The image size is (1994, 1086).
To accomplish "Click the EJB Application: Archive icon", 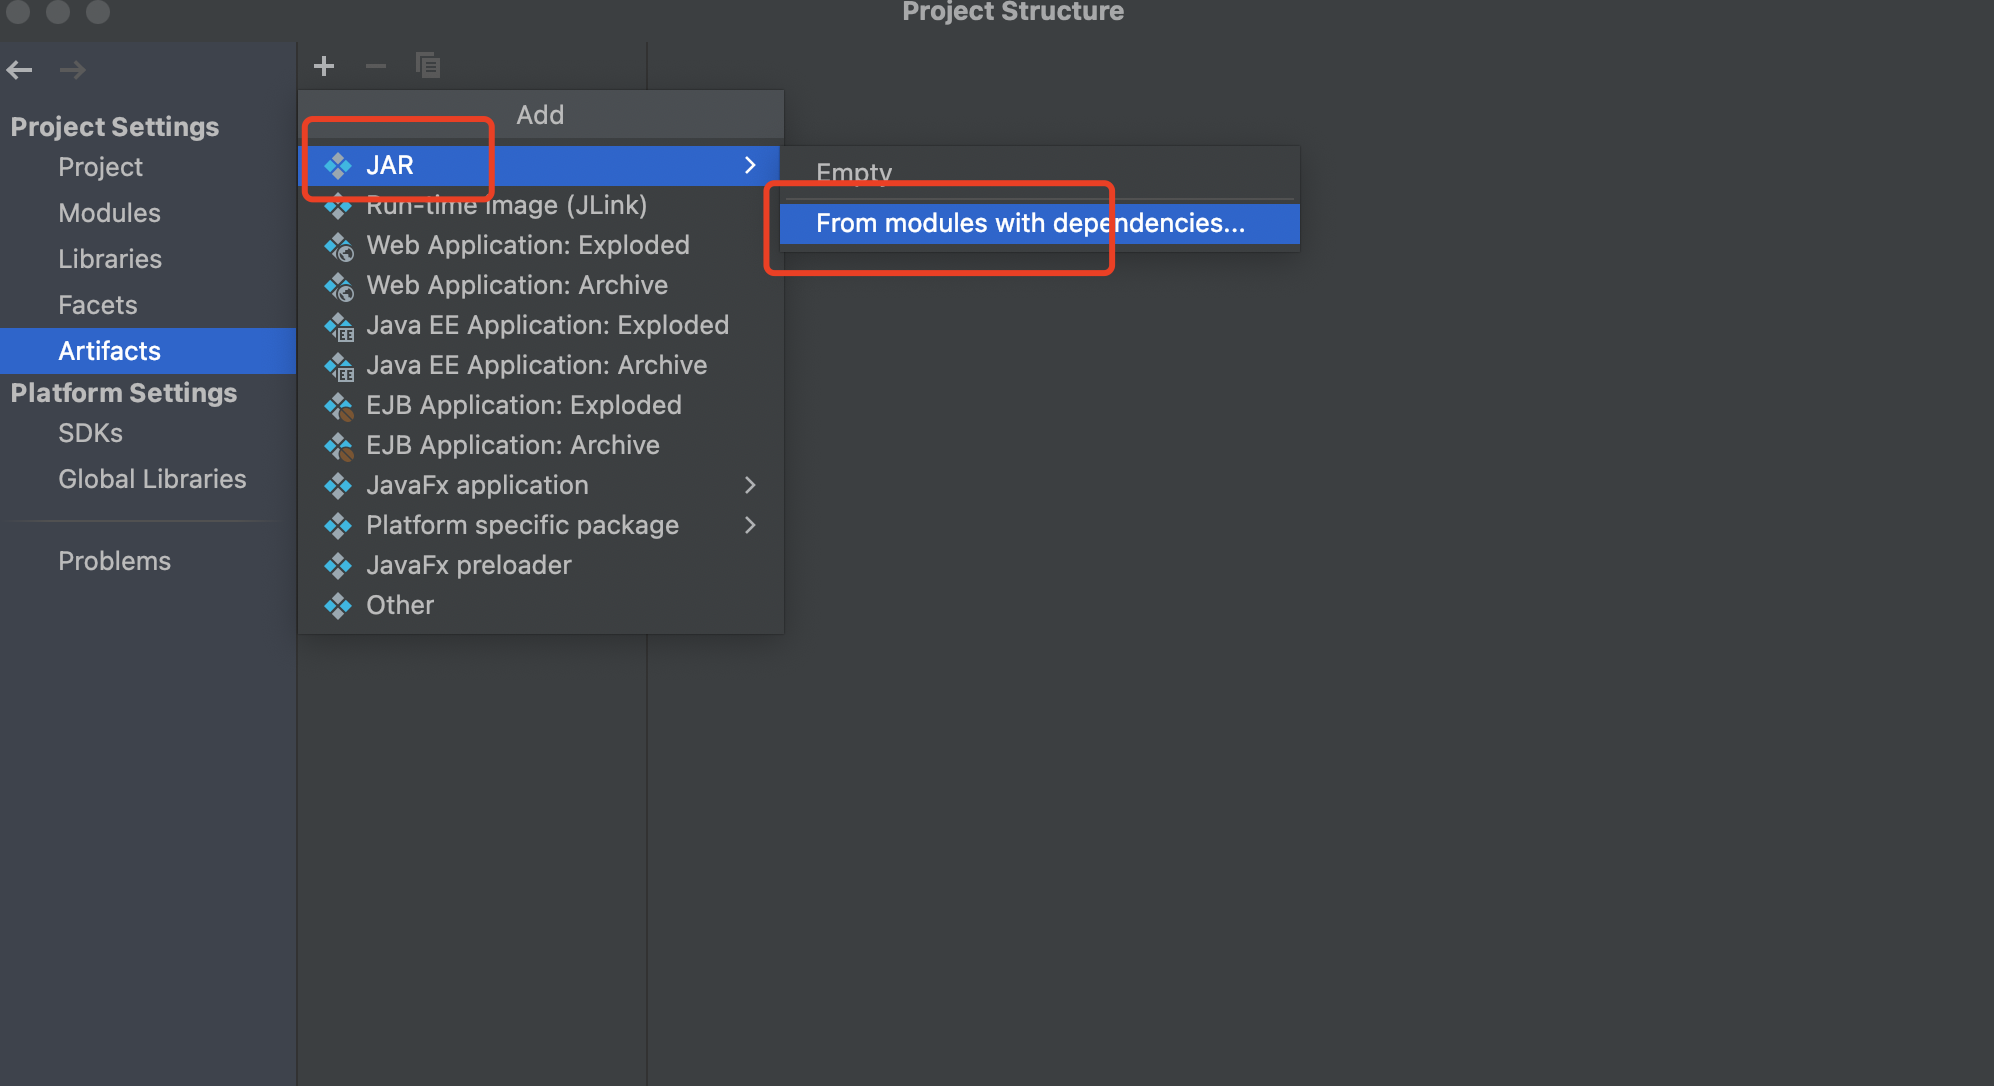I will 339,446.
